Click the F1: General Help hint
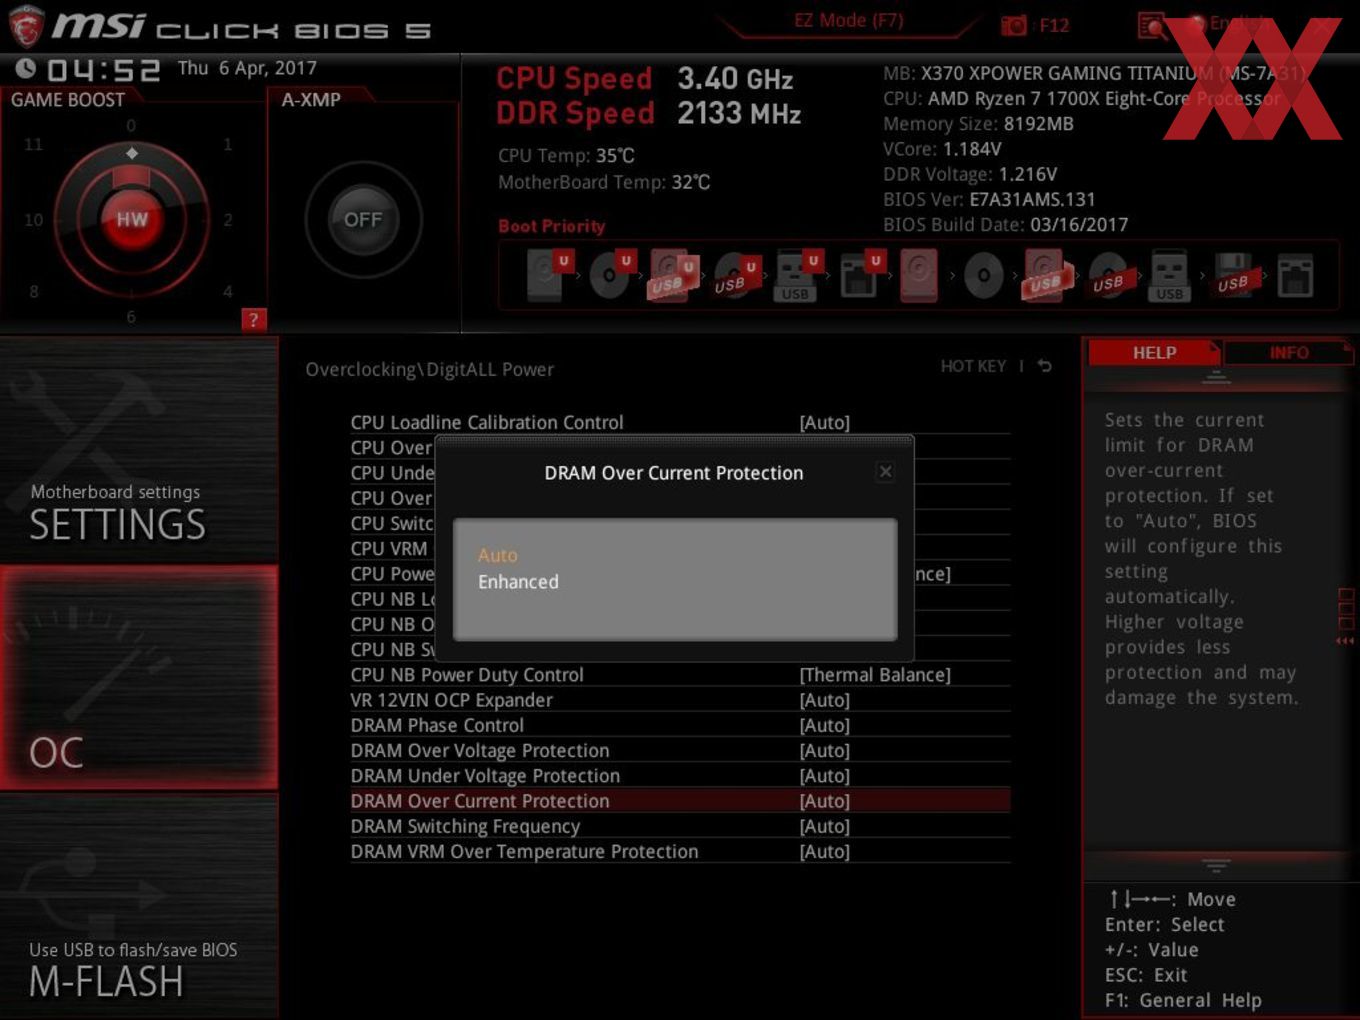The width and height of the screenshot is (1360, 1020). [x=1183, y=1000]
